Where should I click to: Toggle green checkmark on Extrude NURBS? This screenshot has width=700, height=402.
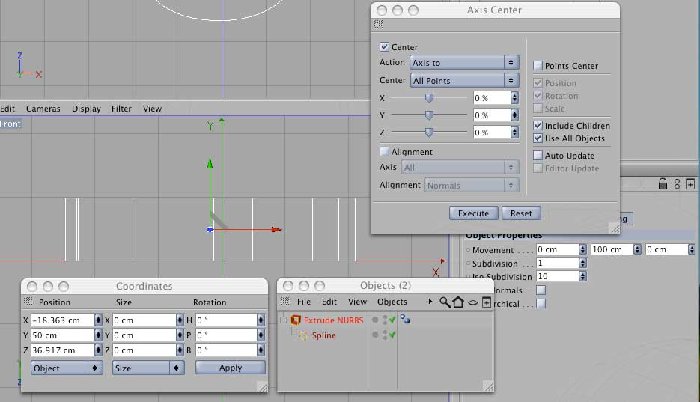392,320
